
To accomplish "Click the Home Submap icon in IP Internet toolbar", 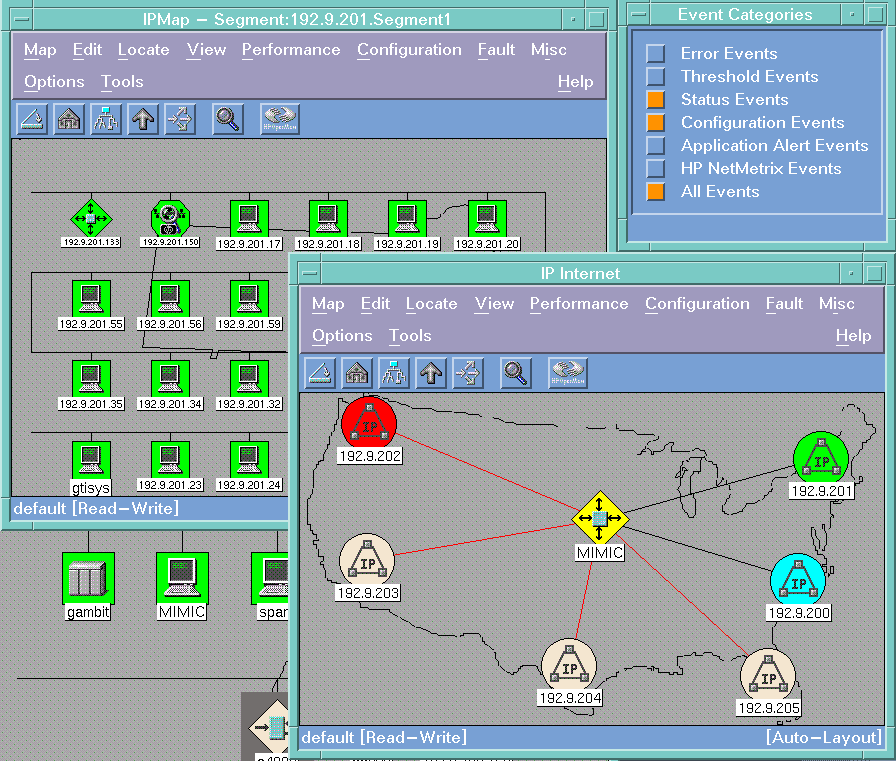I will 357,373.
